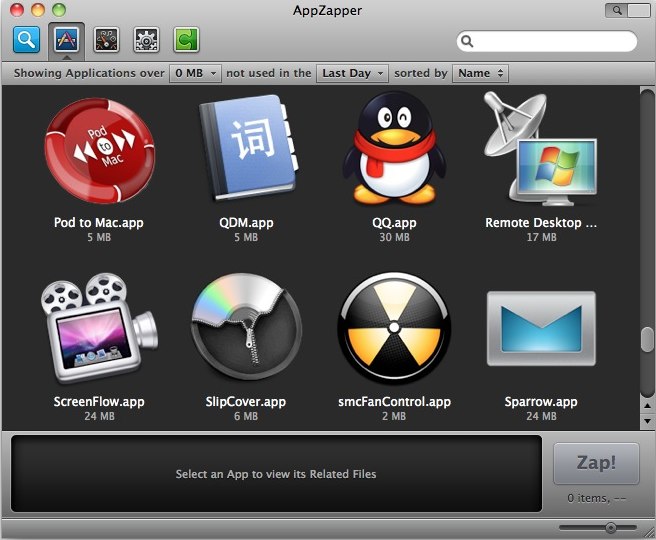Click the SlipCover.app name label
The image size is (656, 540).
(x=246, y=402)
